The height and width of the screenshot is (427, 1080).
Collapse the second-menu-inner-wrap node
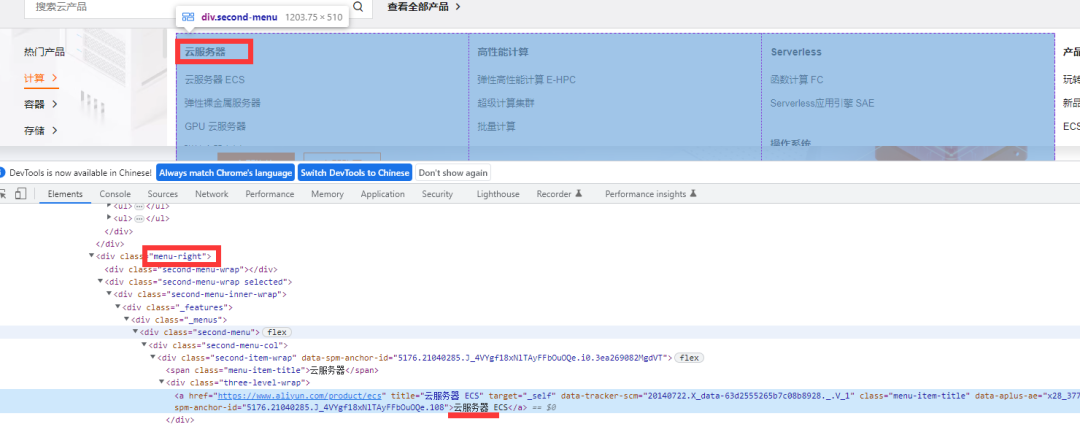(110, 294)
